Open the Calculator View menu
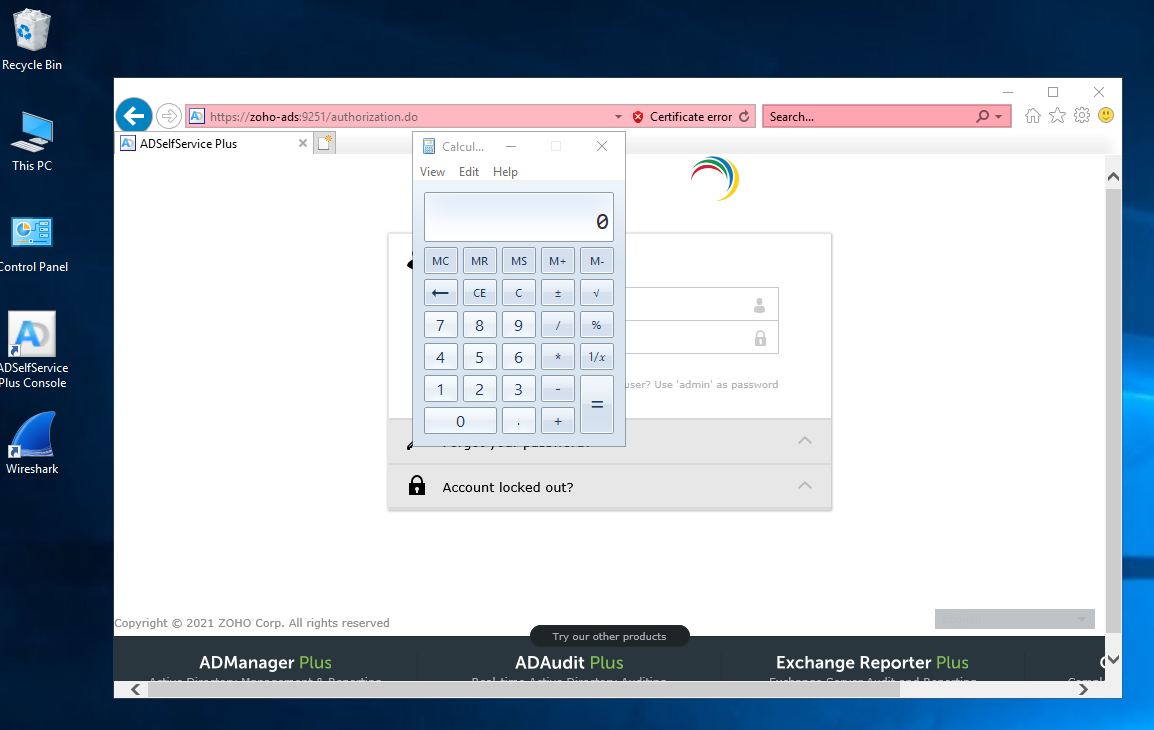Image resolution: width=1154 pixels, height=730 pixels. pos(432,172)
